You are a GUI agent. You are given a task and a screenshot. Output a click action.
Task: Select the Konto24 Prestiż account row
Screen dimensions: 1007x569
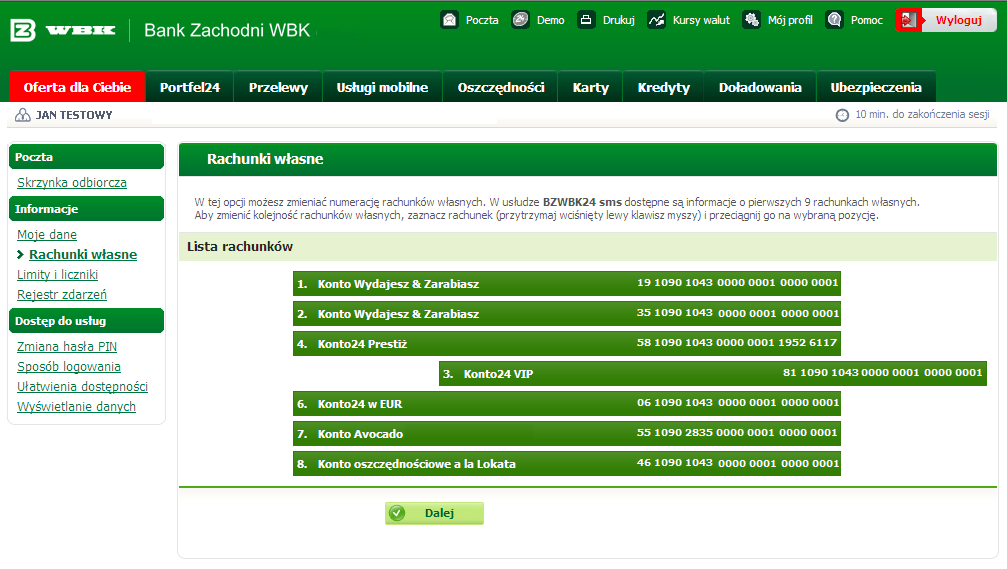pyautogui.click(x=566, y=344)
